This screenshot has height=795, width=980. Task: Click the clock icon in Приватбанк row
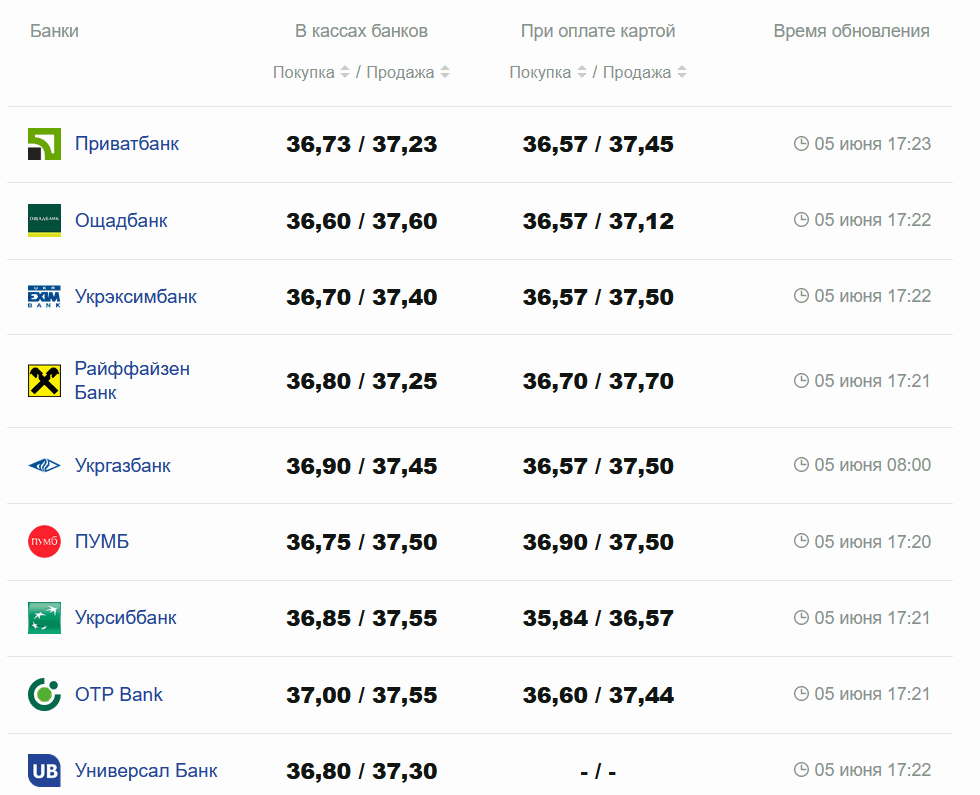(801, 144)
